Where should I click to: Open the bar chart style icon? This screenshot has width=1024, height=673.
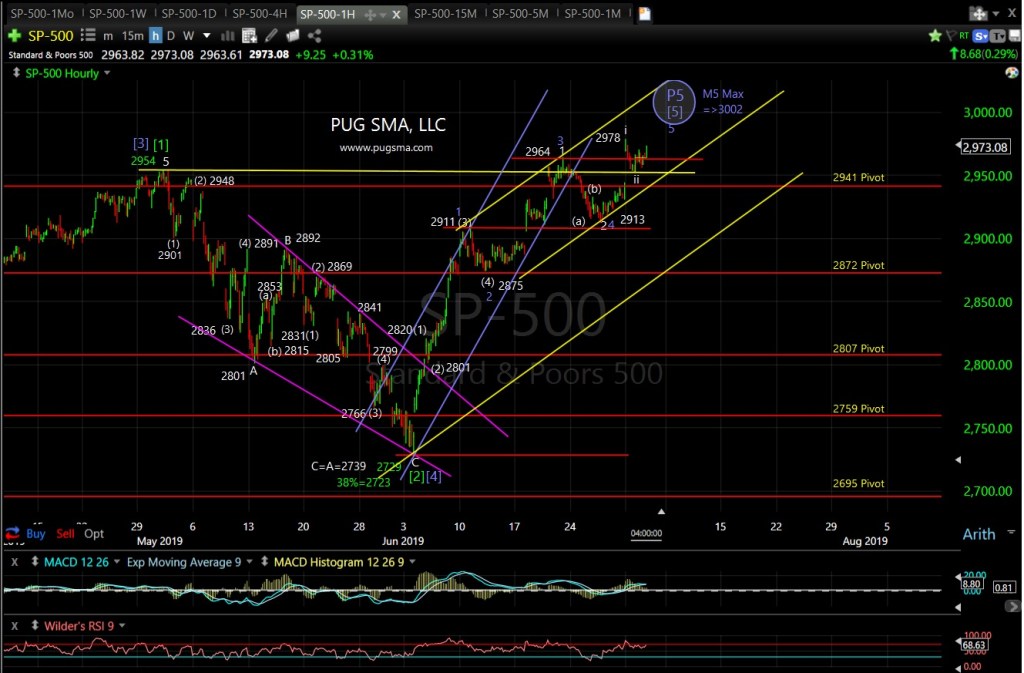click(x=227, y=36)
